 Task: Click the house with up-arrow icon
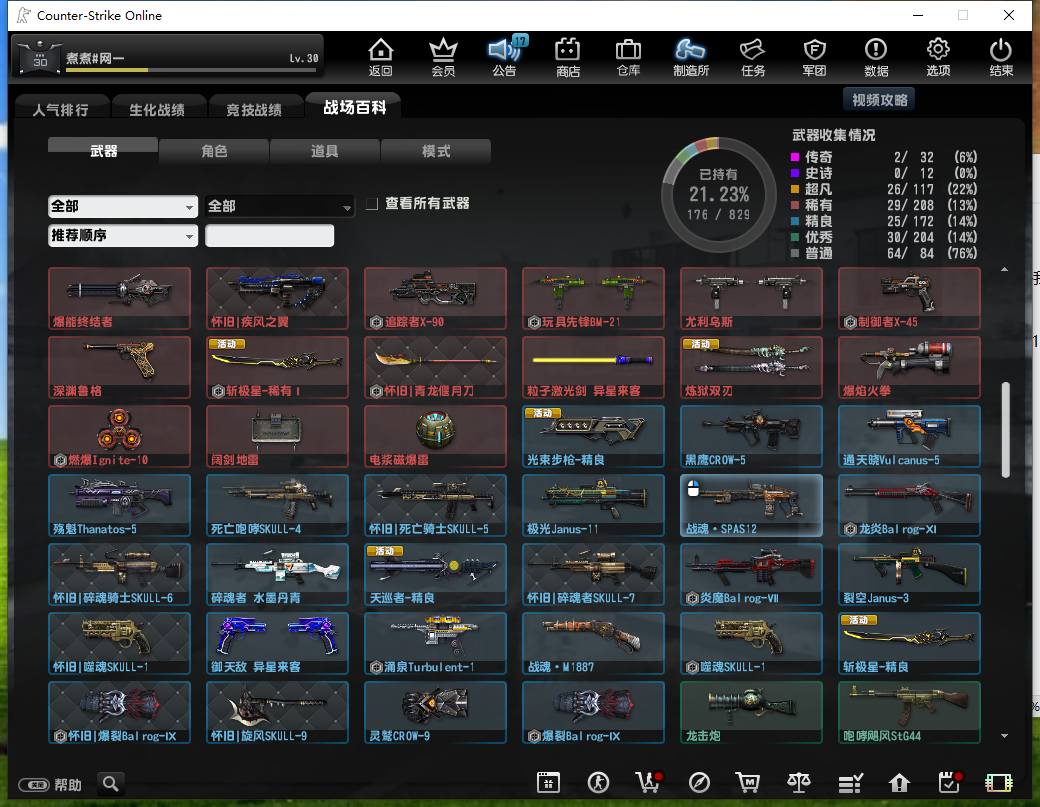click(x=899, y=783)
